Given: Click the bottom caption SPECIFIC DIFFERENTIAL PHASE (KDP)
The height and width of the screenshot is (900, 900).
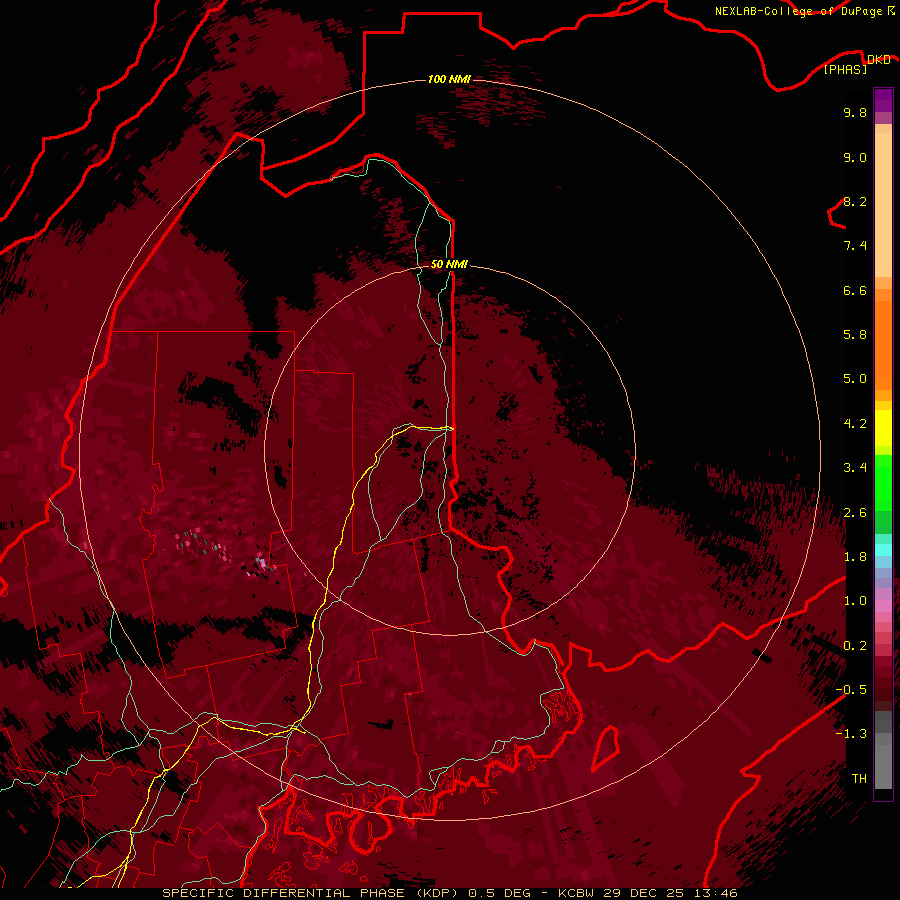Looking at the screenshot, I should 311,893.
